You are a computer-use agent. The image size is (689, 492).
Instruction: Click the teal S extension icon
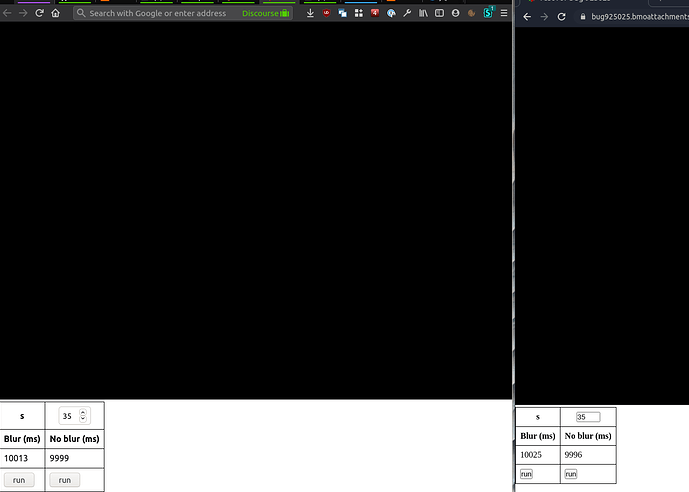(488, 13)
